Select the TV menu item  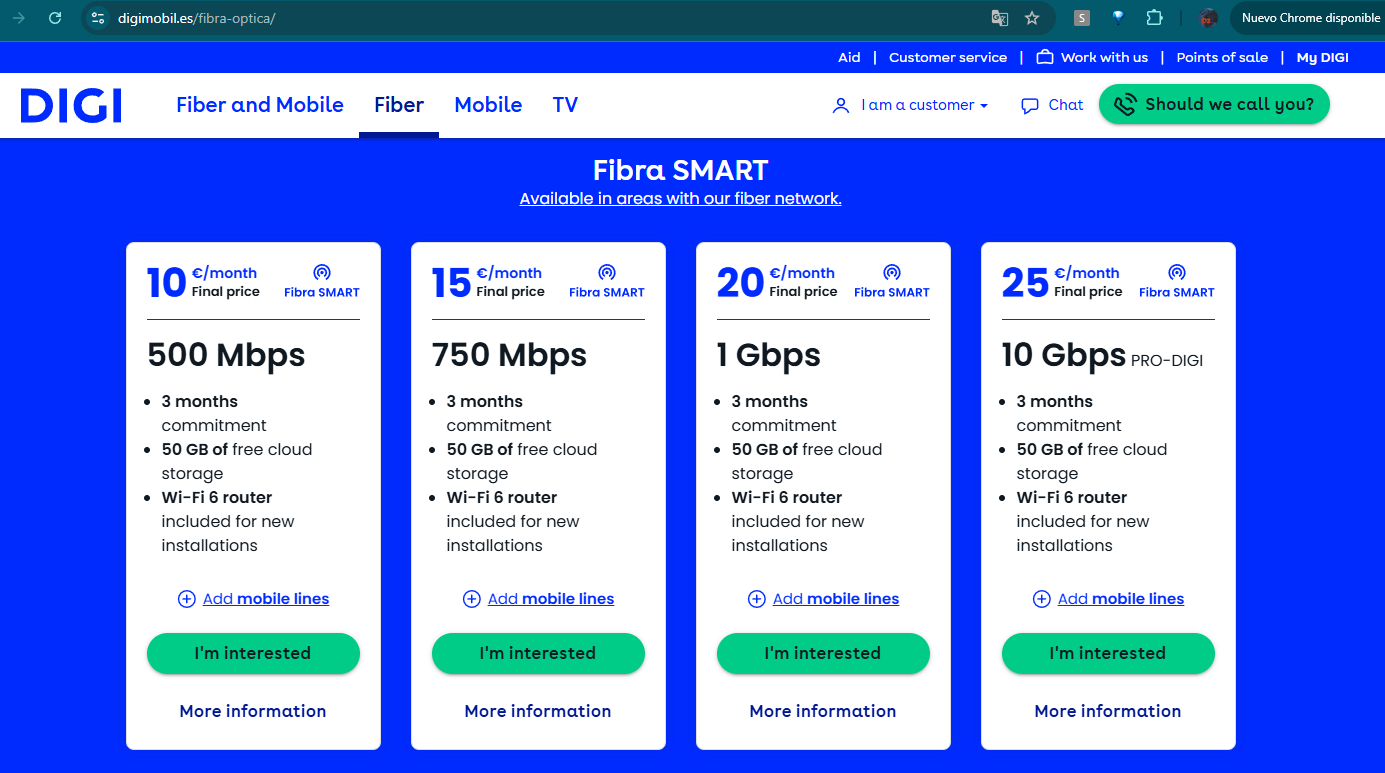[x=565, y=105]
